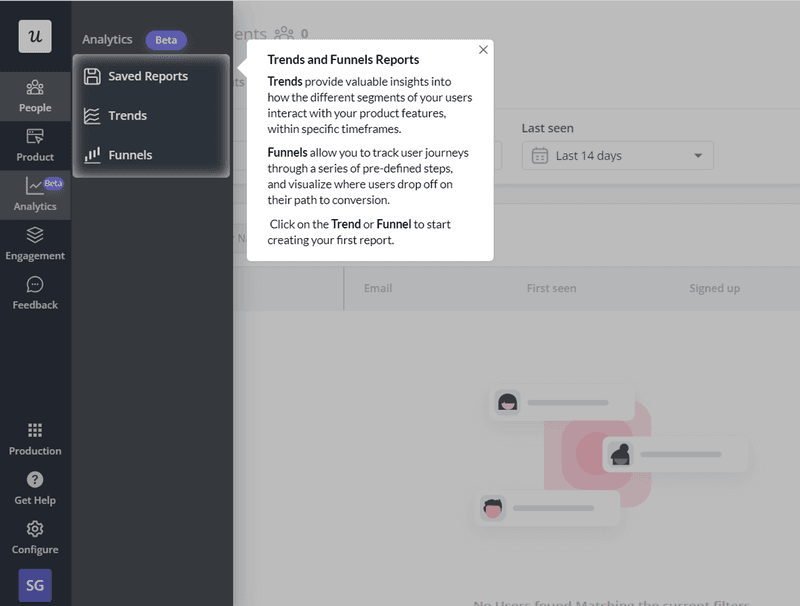Sort users by the Email column
The height and width of the screenshot is (606, 800).
pos(378,288)
